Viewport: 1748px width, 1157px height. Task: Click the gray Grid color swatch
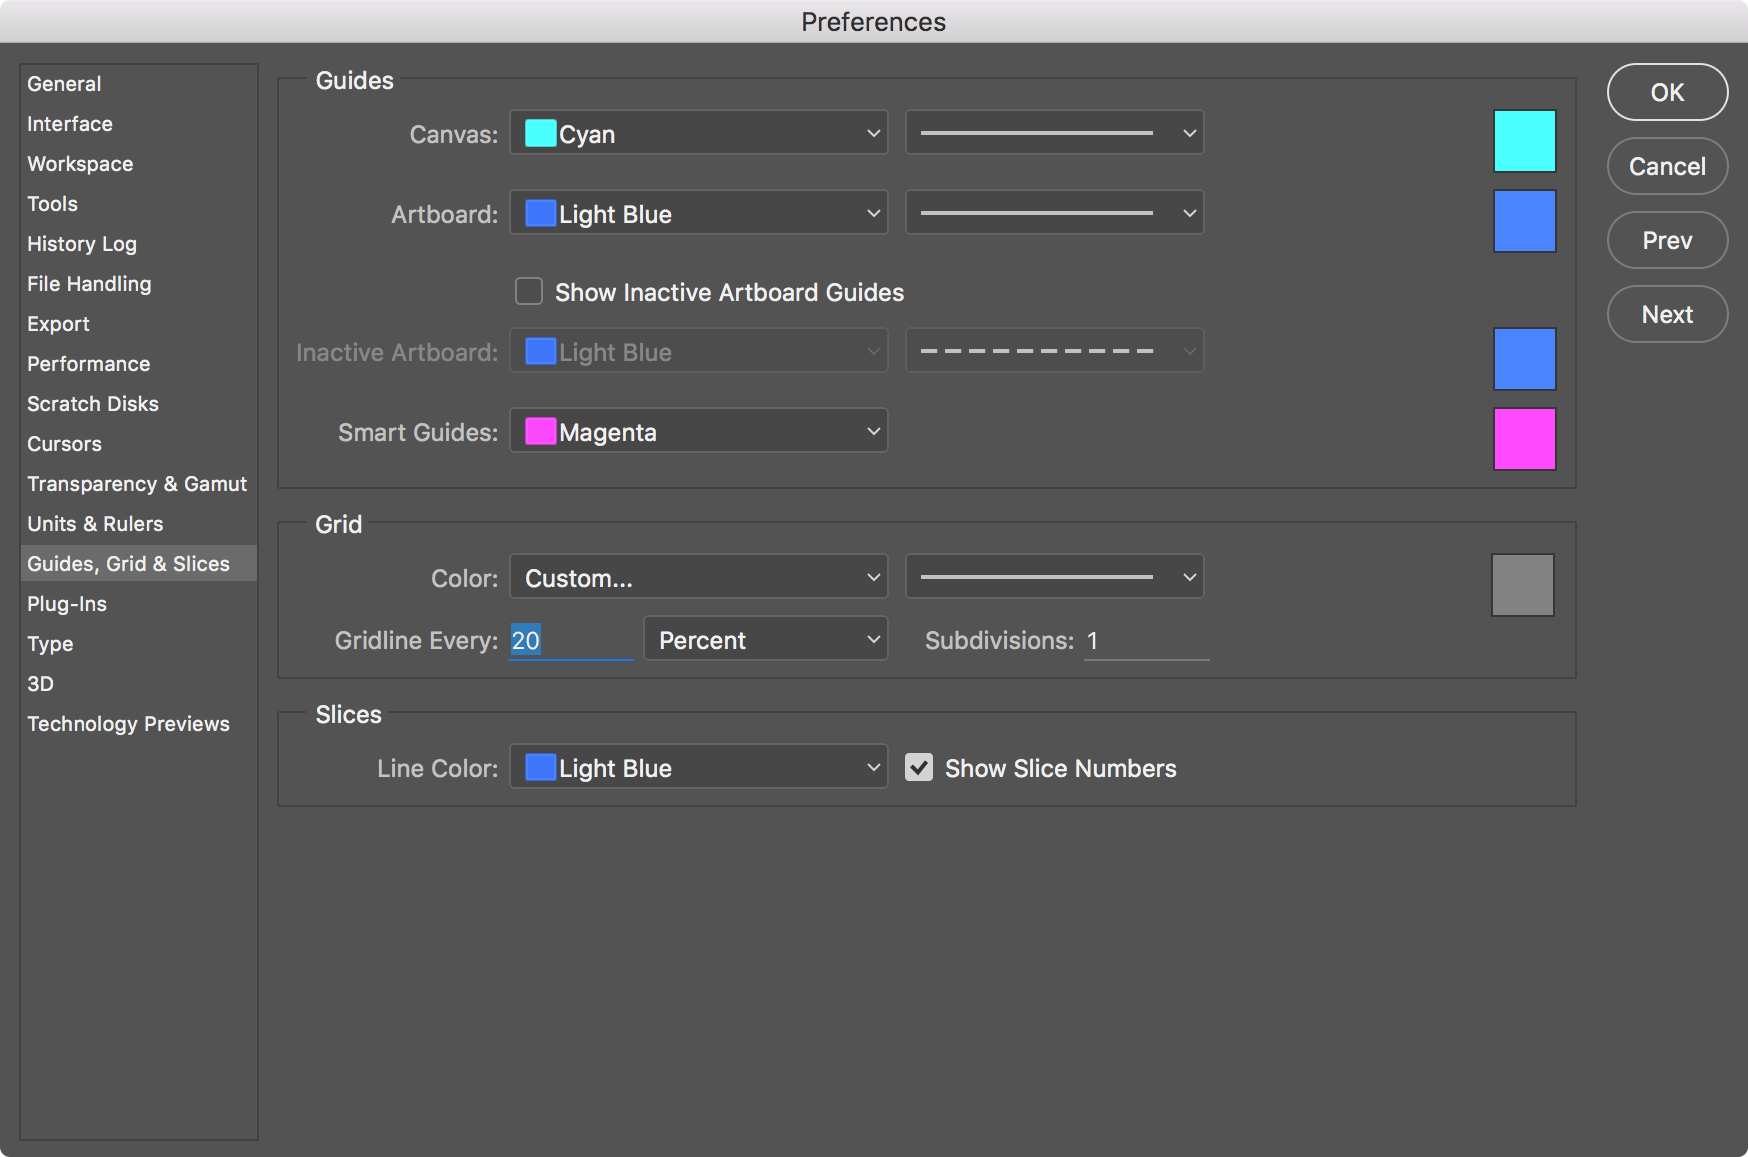pos(1522,585)
